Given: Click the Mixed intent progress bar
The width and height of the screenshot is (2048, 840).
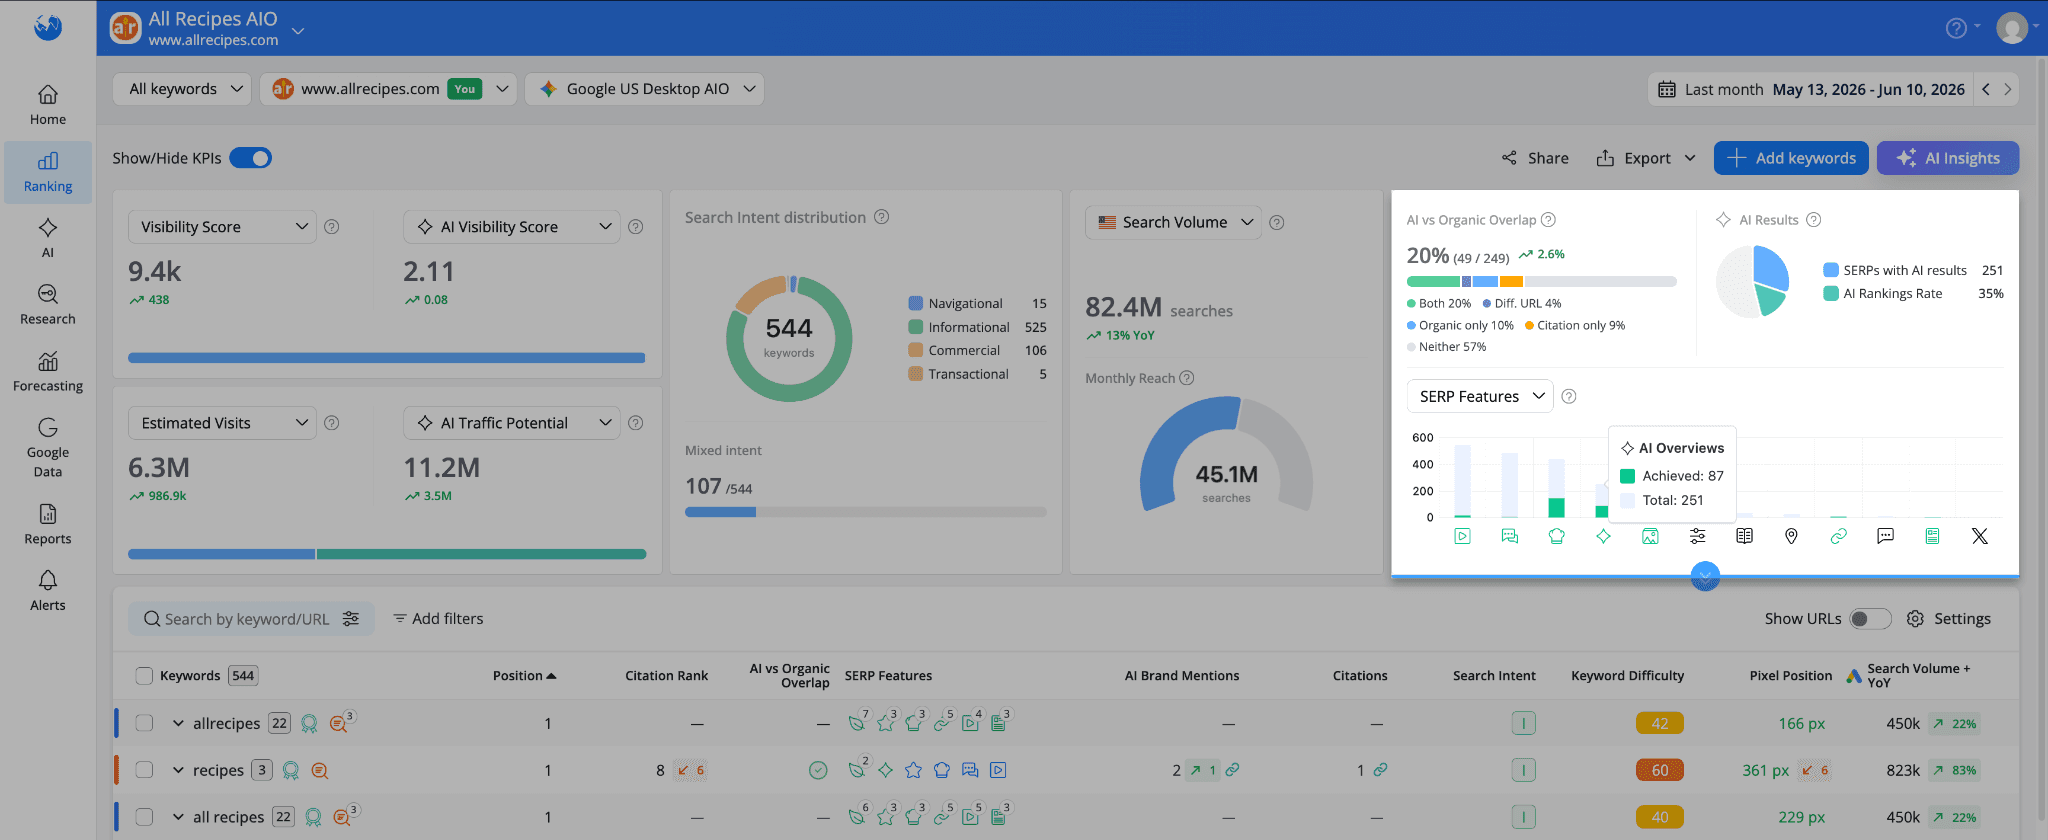Looking at the screenshot, I should [865, 512].
